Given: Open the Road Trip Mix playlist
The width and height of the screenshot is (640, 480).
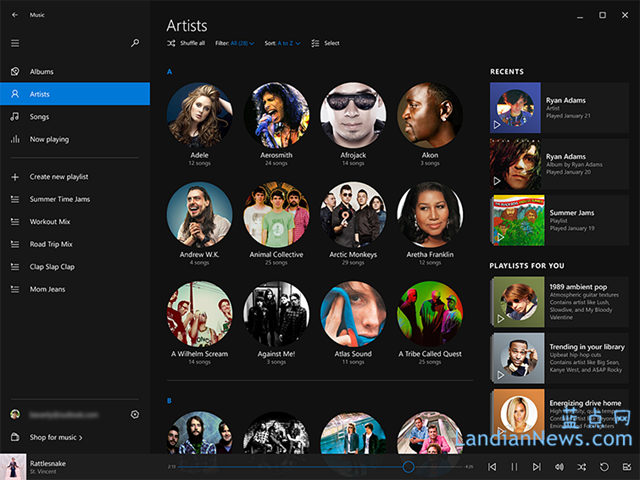Looking at the screenshot, I should [75, 244].
